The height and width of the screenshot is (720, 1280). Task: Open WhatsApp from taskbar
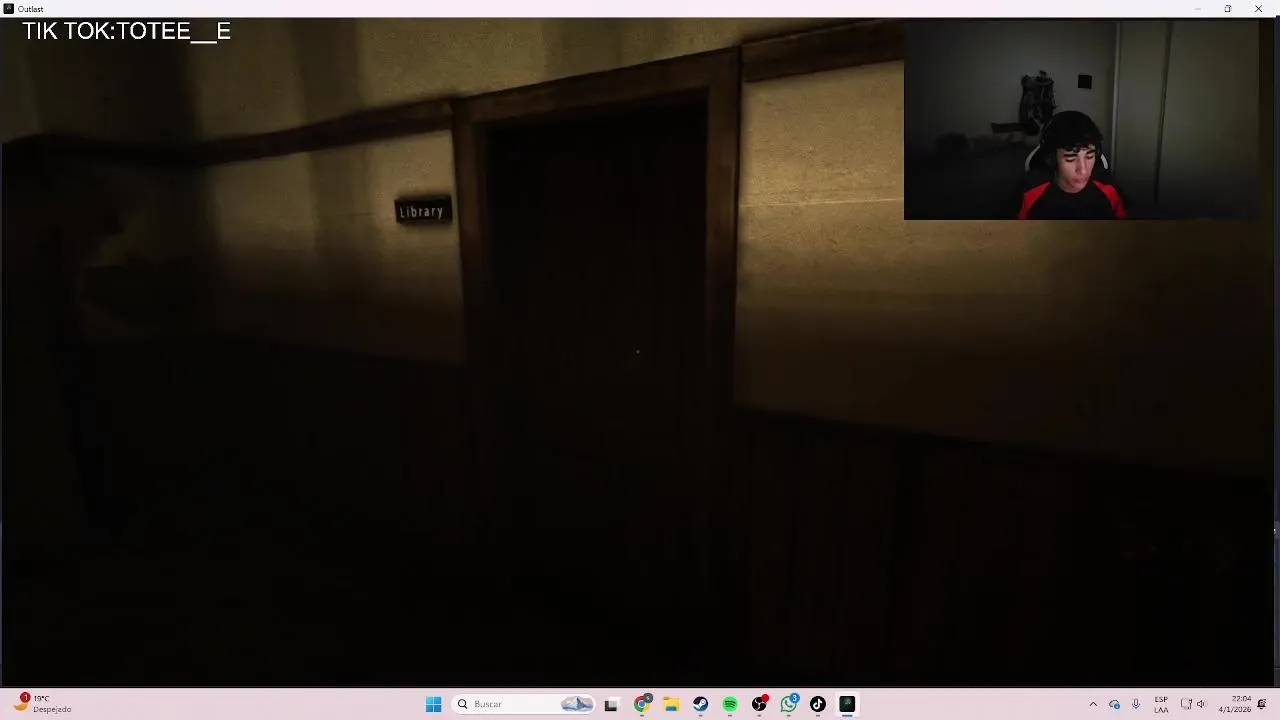tap(789, 704)
